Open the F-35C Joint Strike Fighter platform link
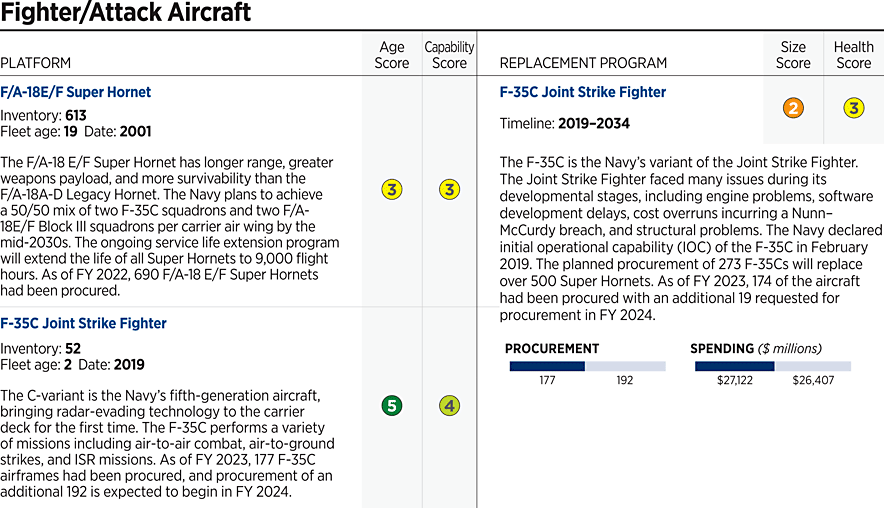 click(x=83, y=323)
